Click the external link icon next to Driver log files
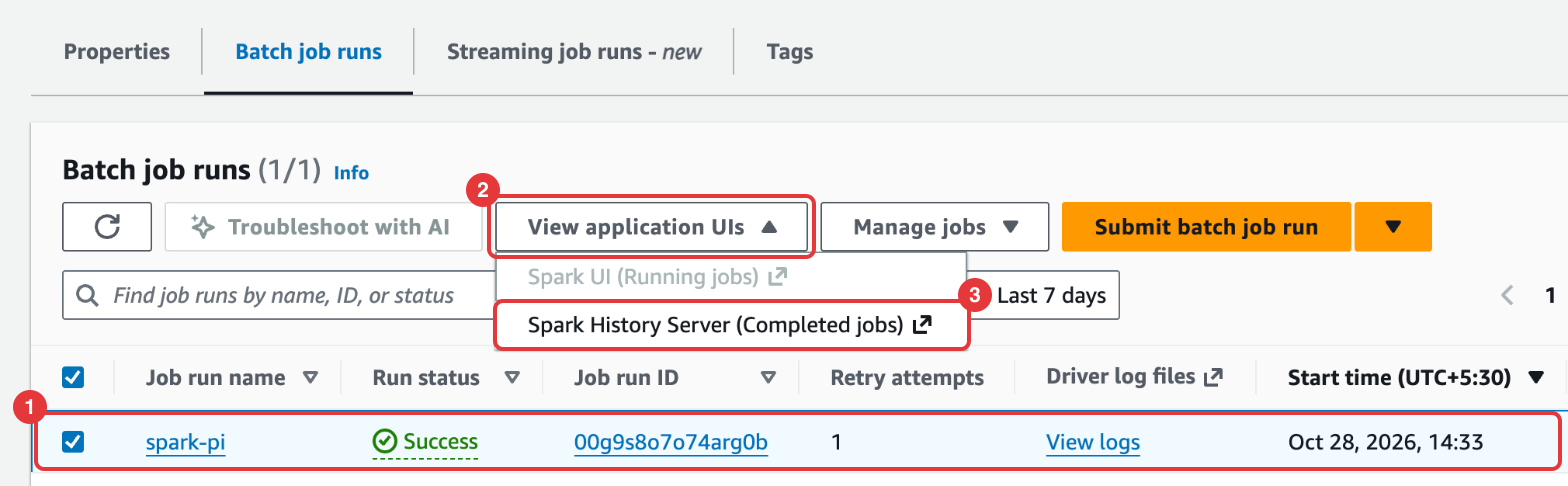The image size is (1568, 486). point(1214,377)
